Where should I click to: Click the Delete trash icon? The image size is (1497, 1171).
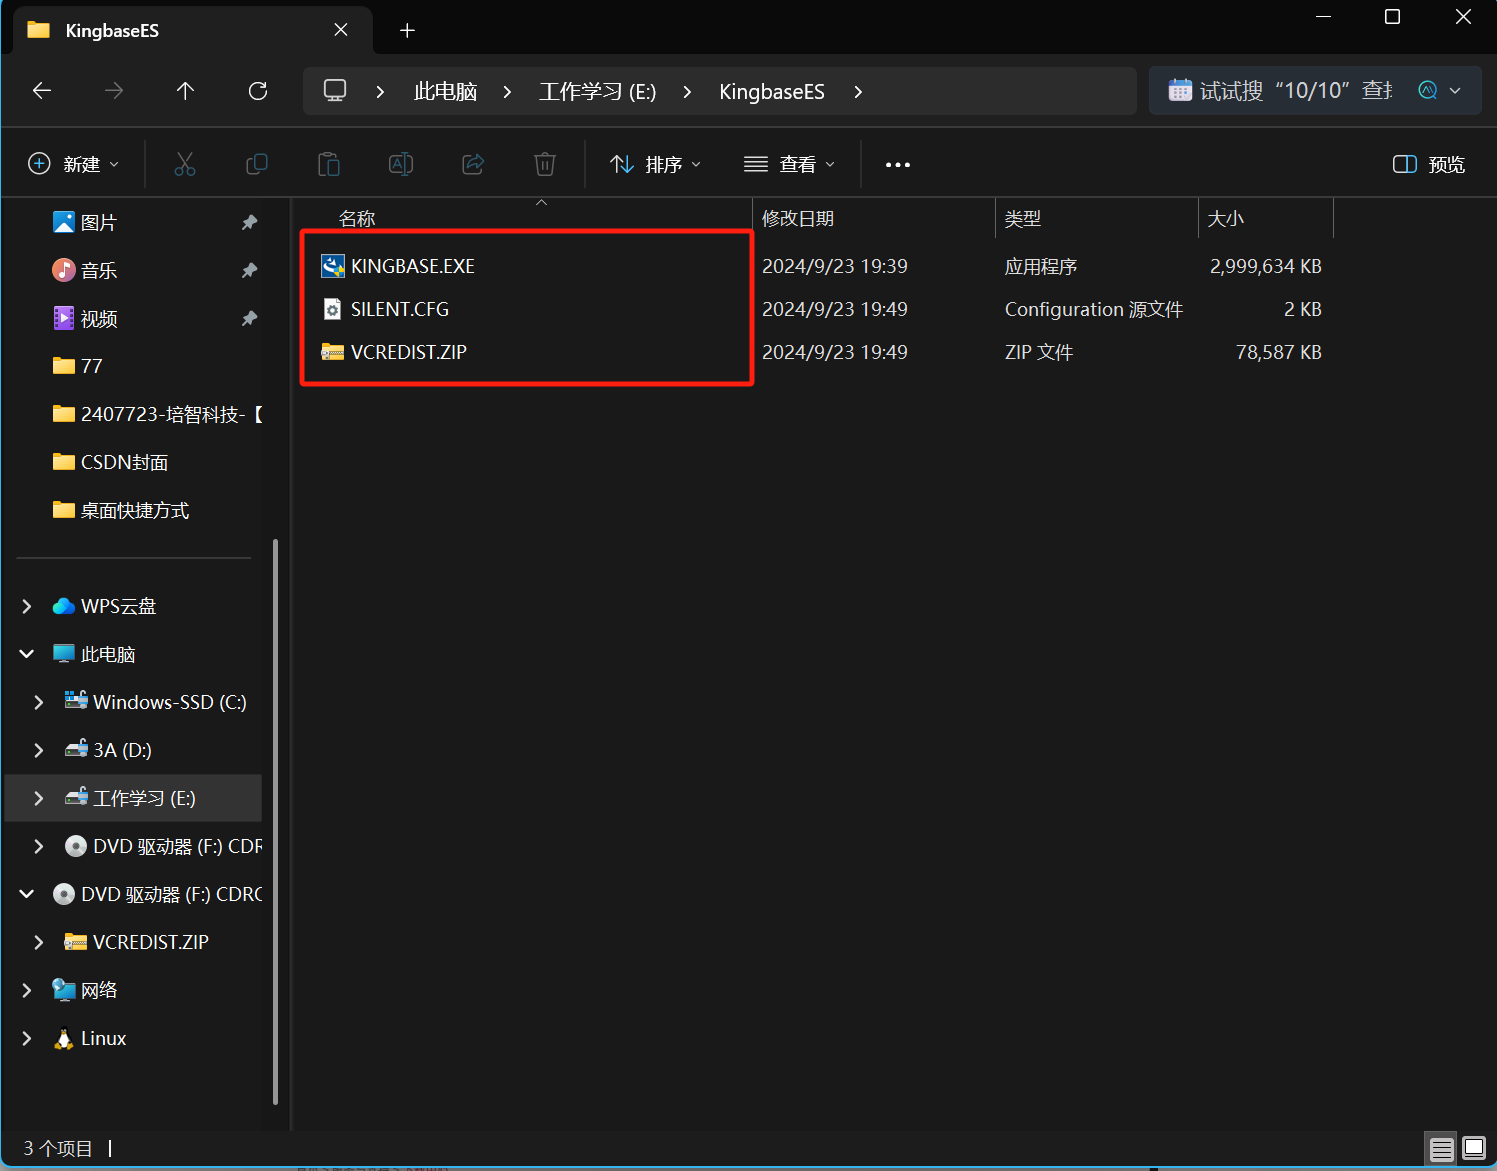545,164
